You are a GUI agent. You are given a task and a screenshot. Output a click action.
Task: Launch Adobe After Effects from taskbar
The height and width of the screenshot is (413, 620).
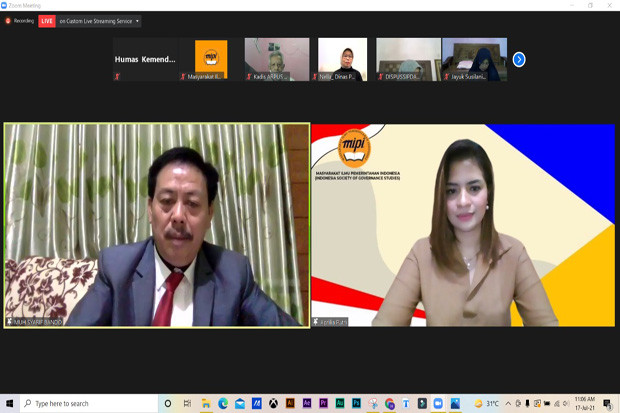[x=307, y=403]
